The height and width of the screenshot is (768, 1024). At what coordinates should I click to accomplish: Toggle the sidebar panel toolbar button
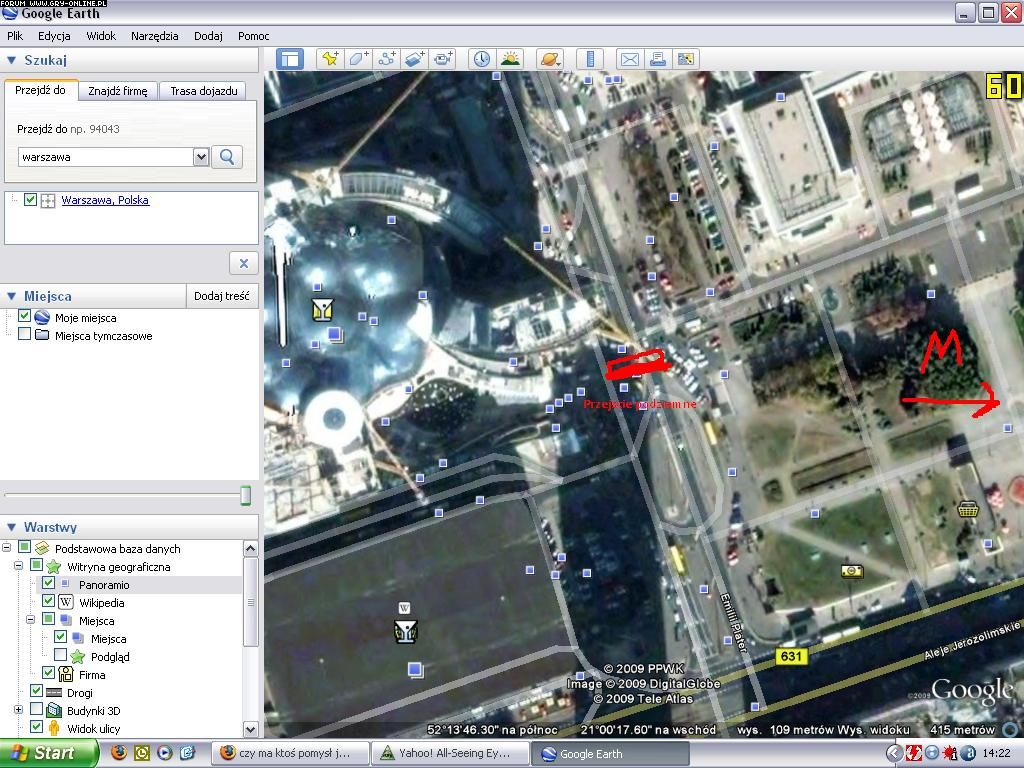pyautogui.click(x=290, y=59)
